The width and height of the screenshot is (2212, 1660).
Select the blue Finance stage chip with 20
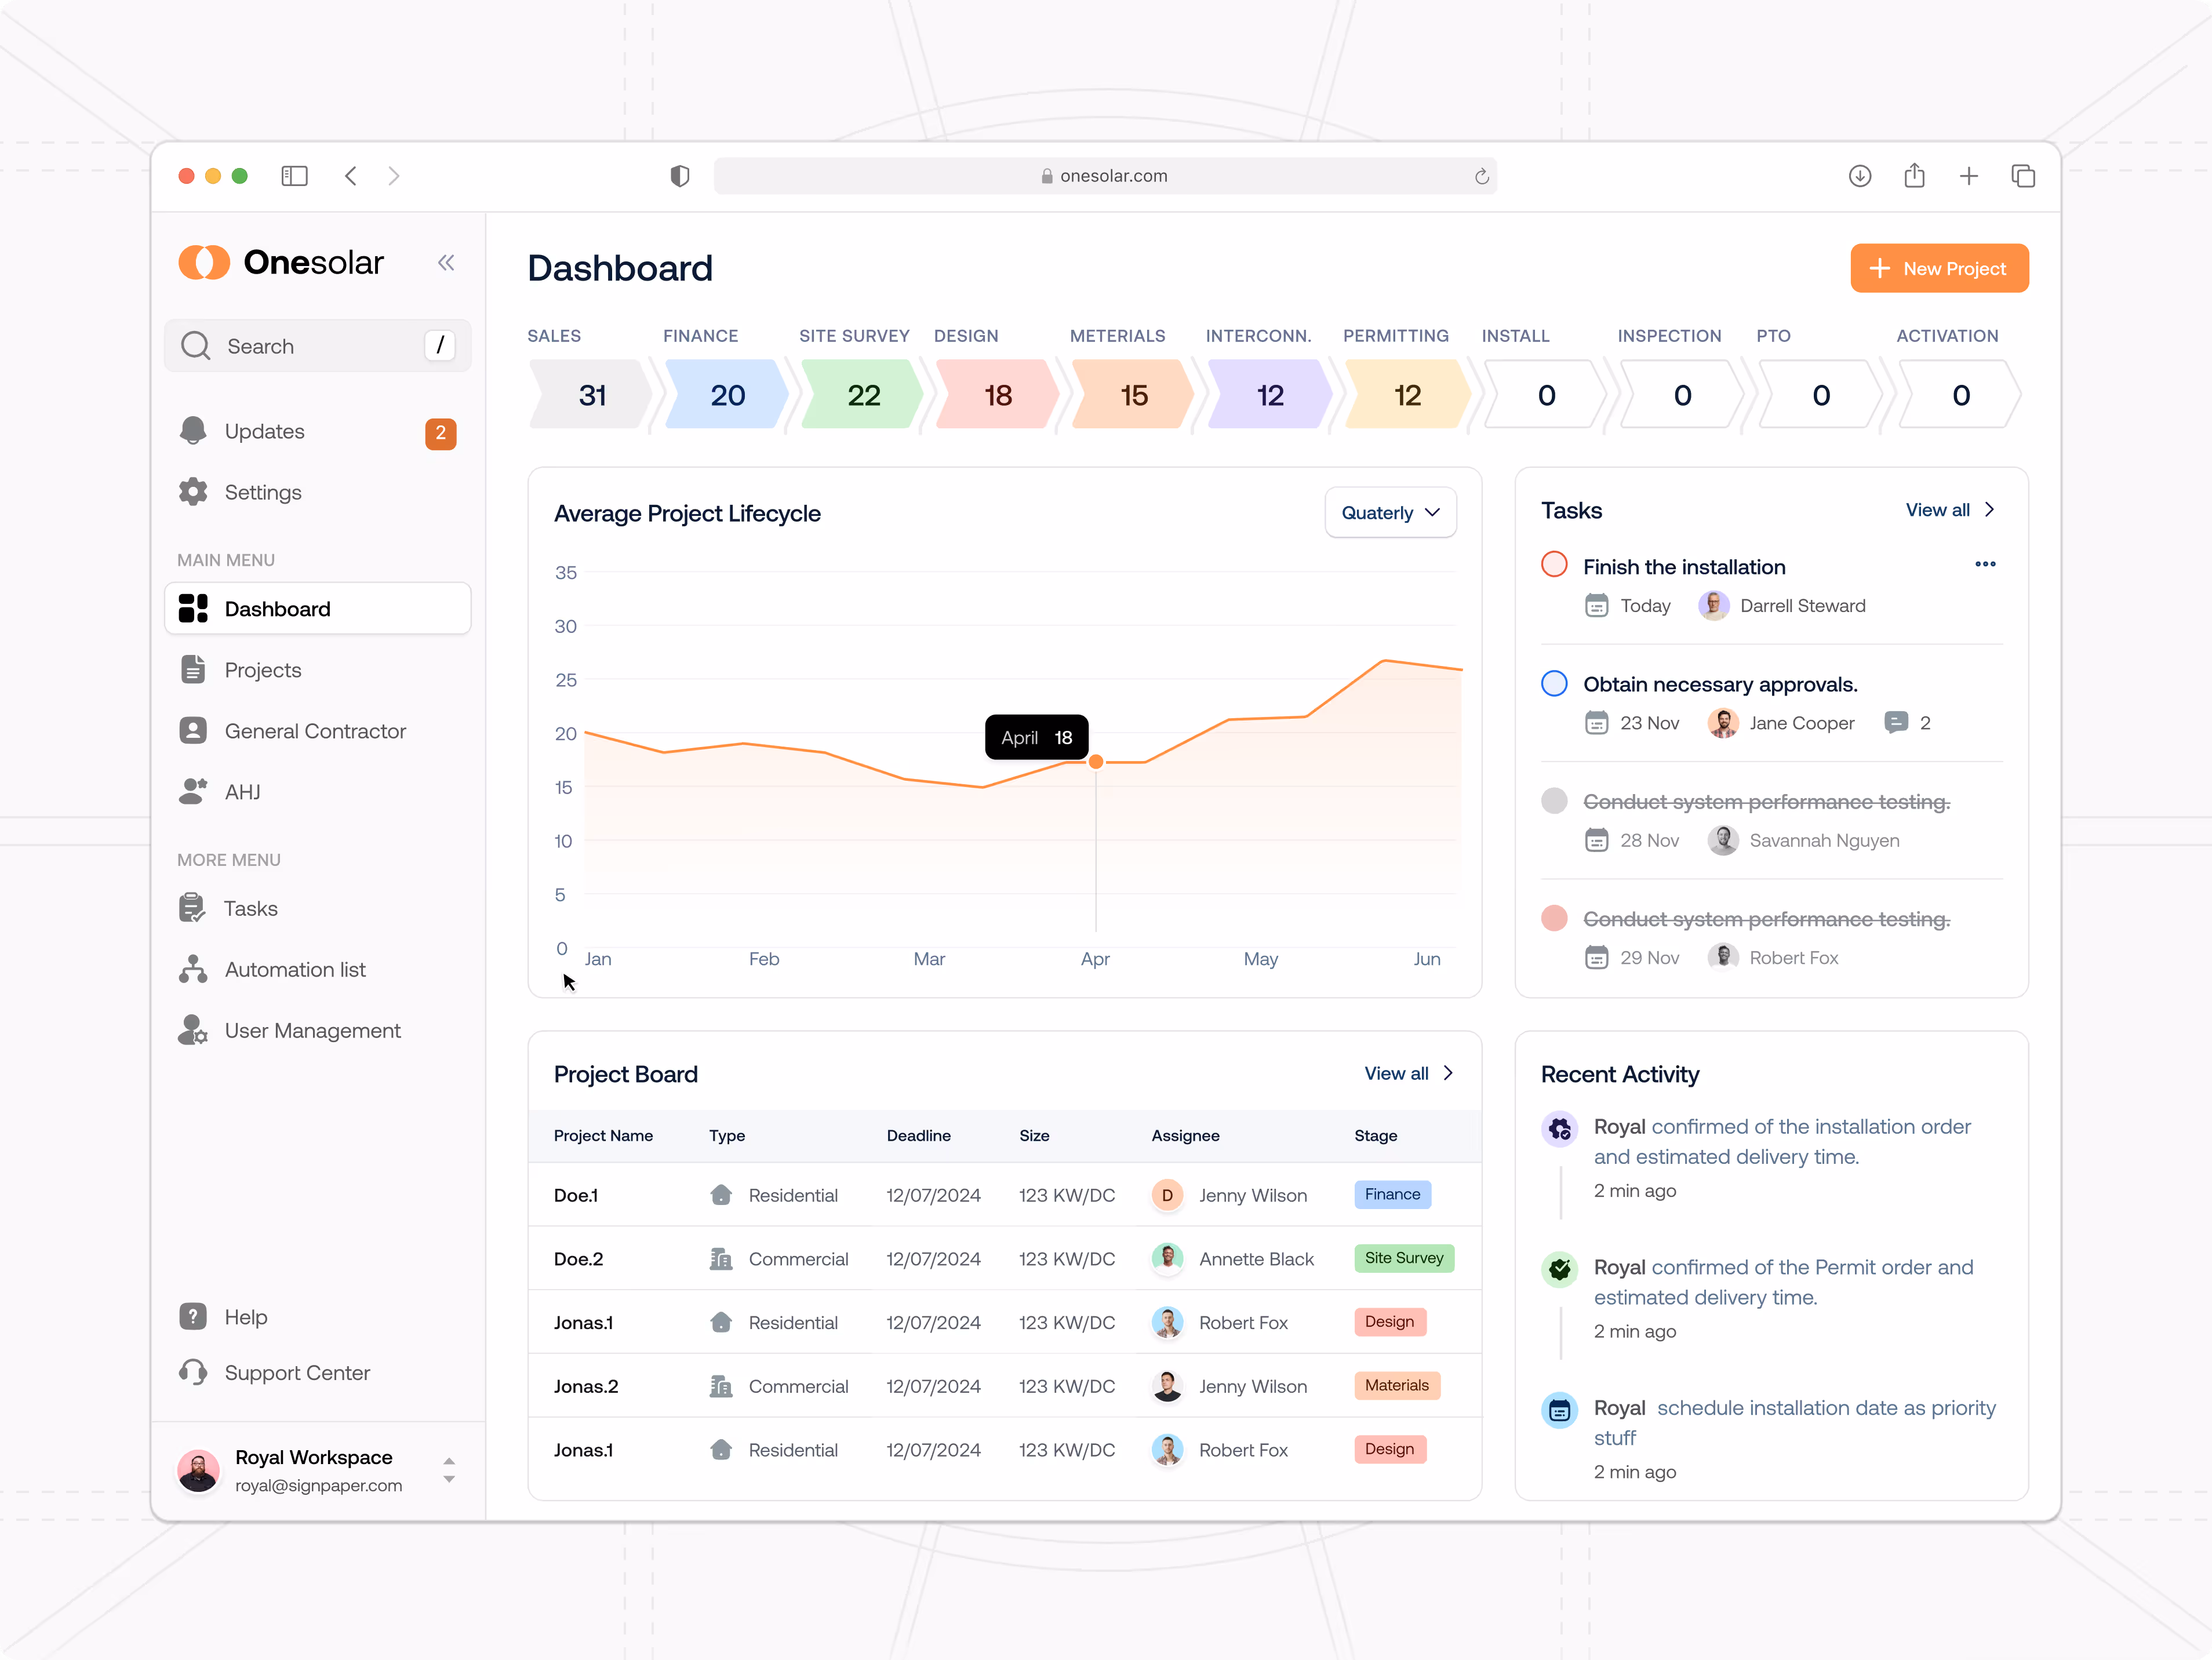pyautogui.click(x=727, y=395)
